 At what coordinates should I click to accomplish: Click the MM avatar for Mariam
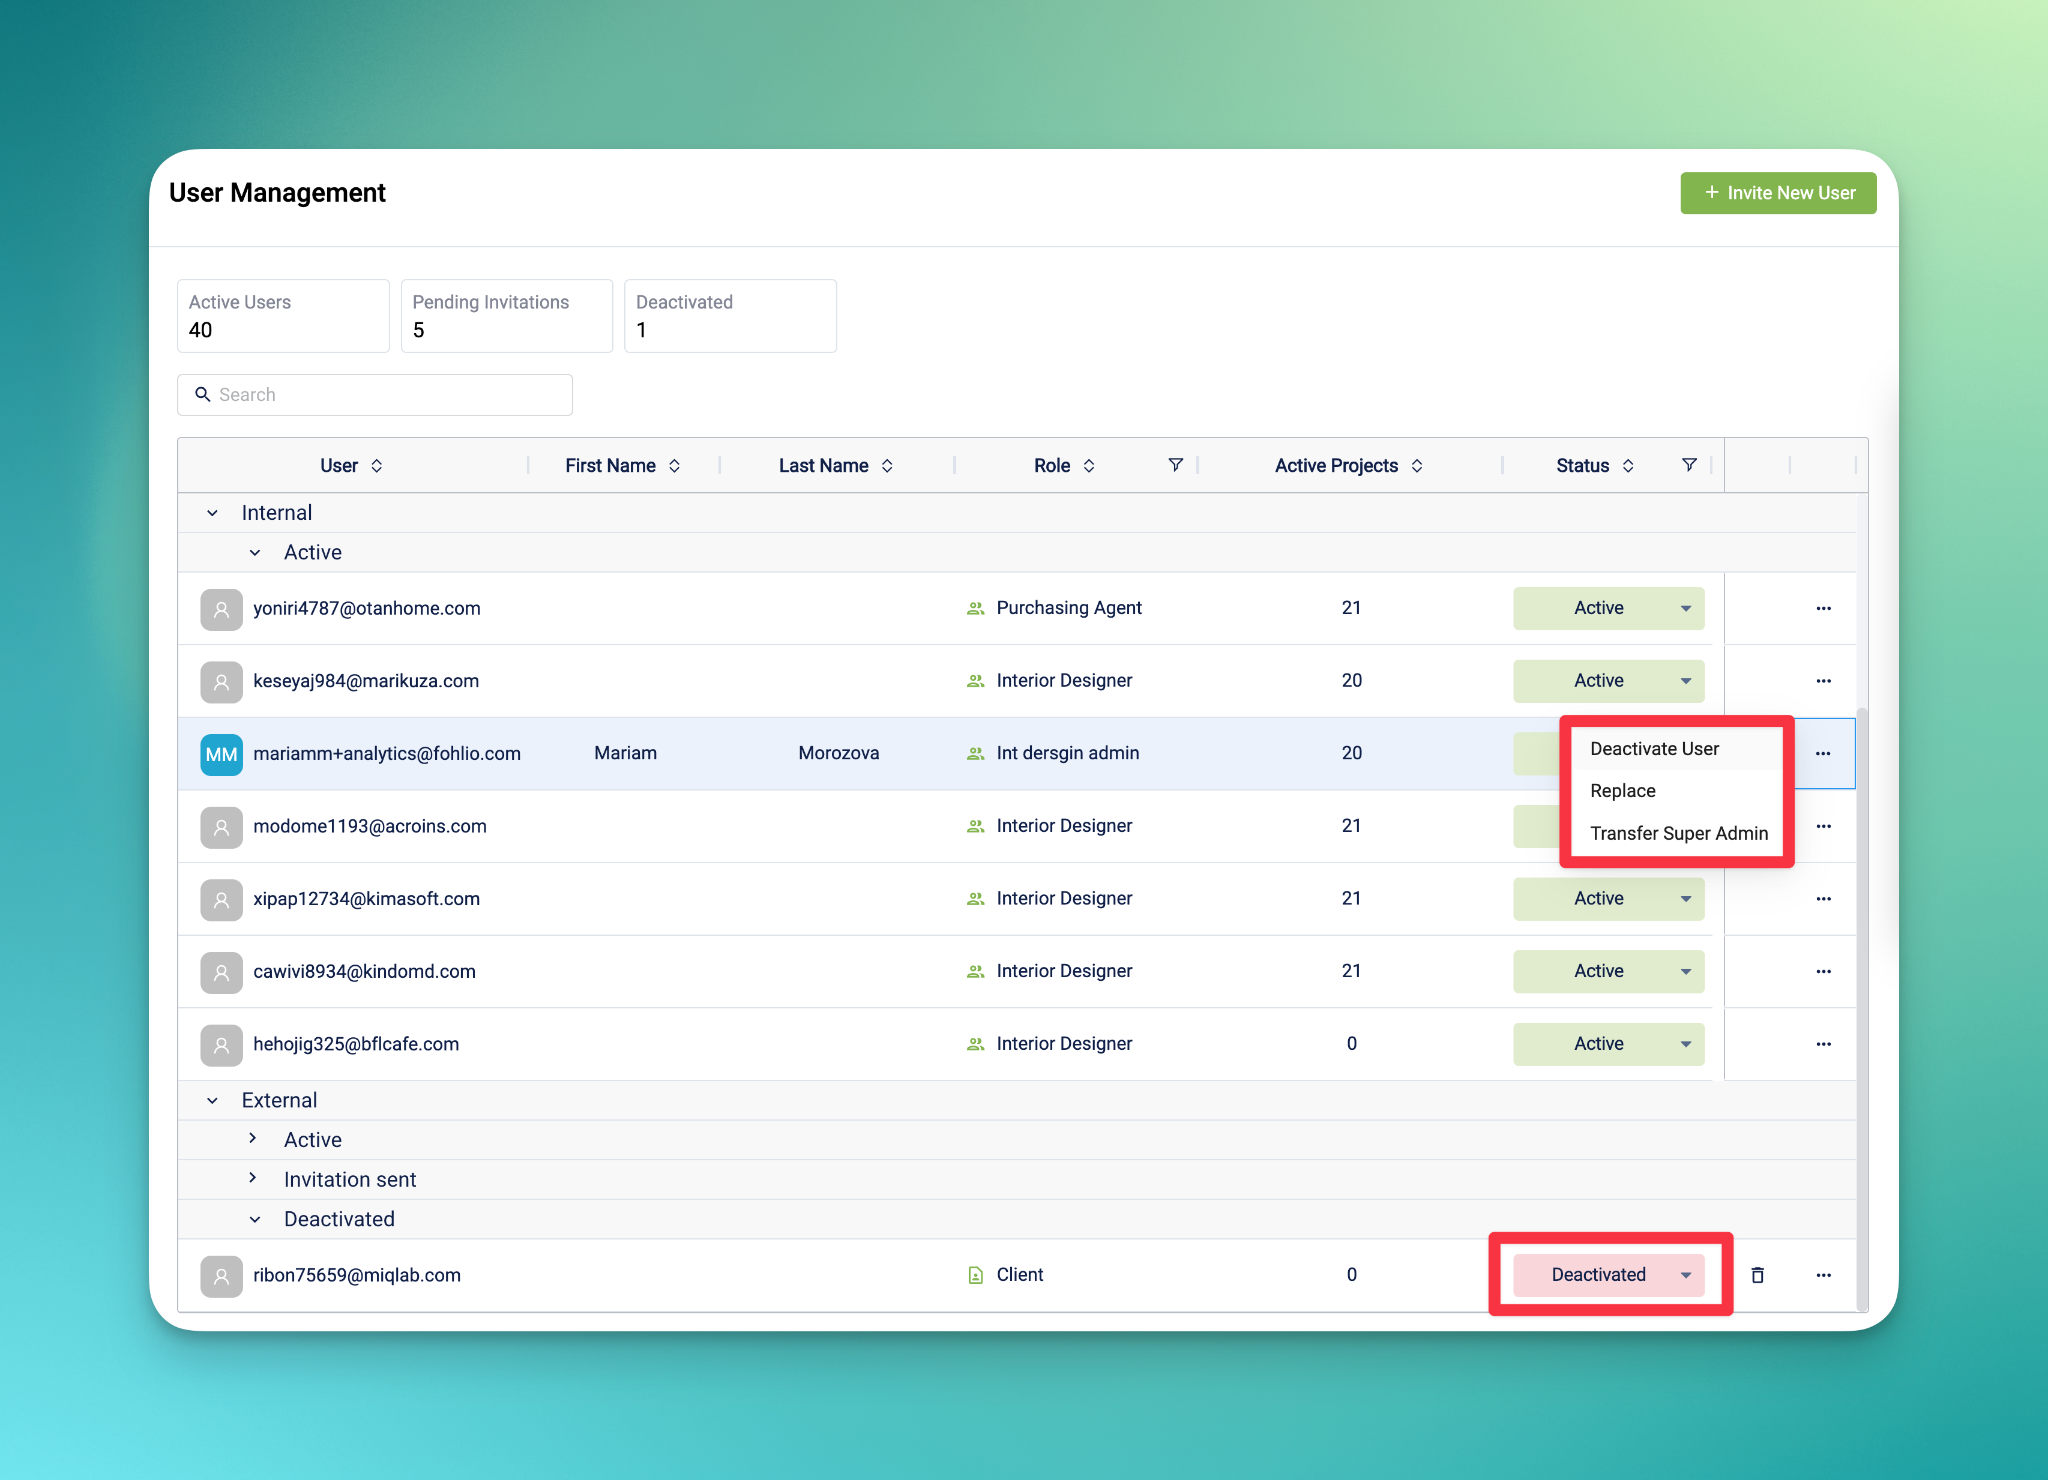tap(221, 754)
